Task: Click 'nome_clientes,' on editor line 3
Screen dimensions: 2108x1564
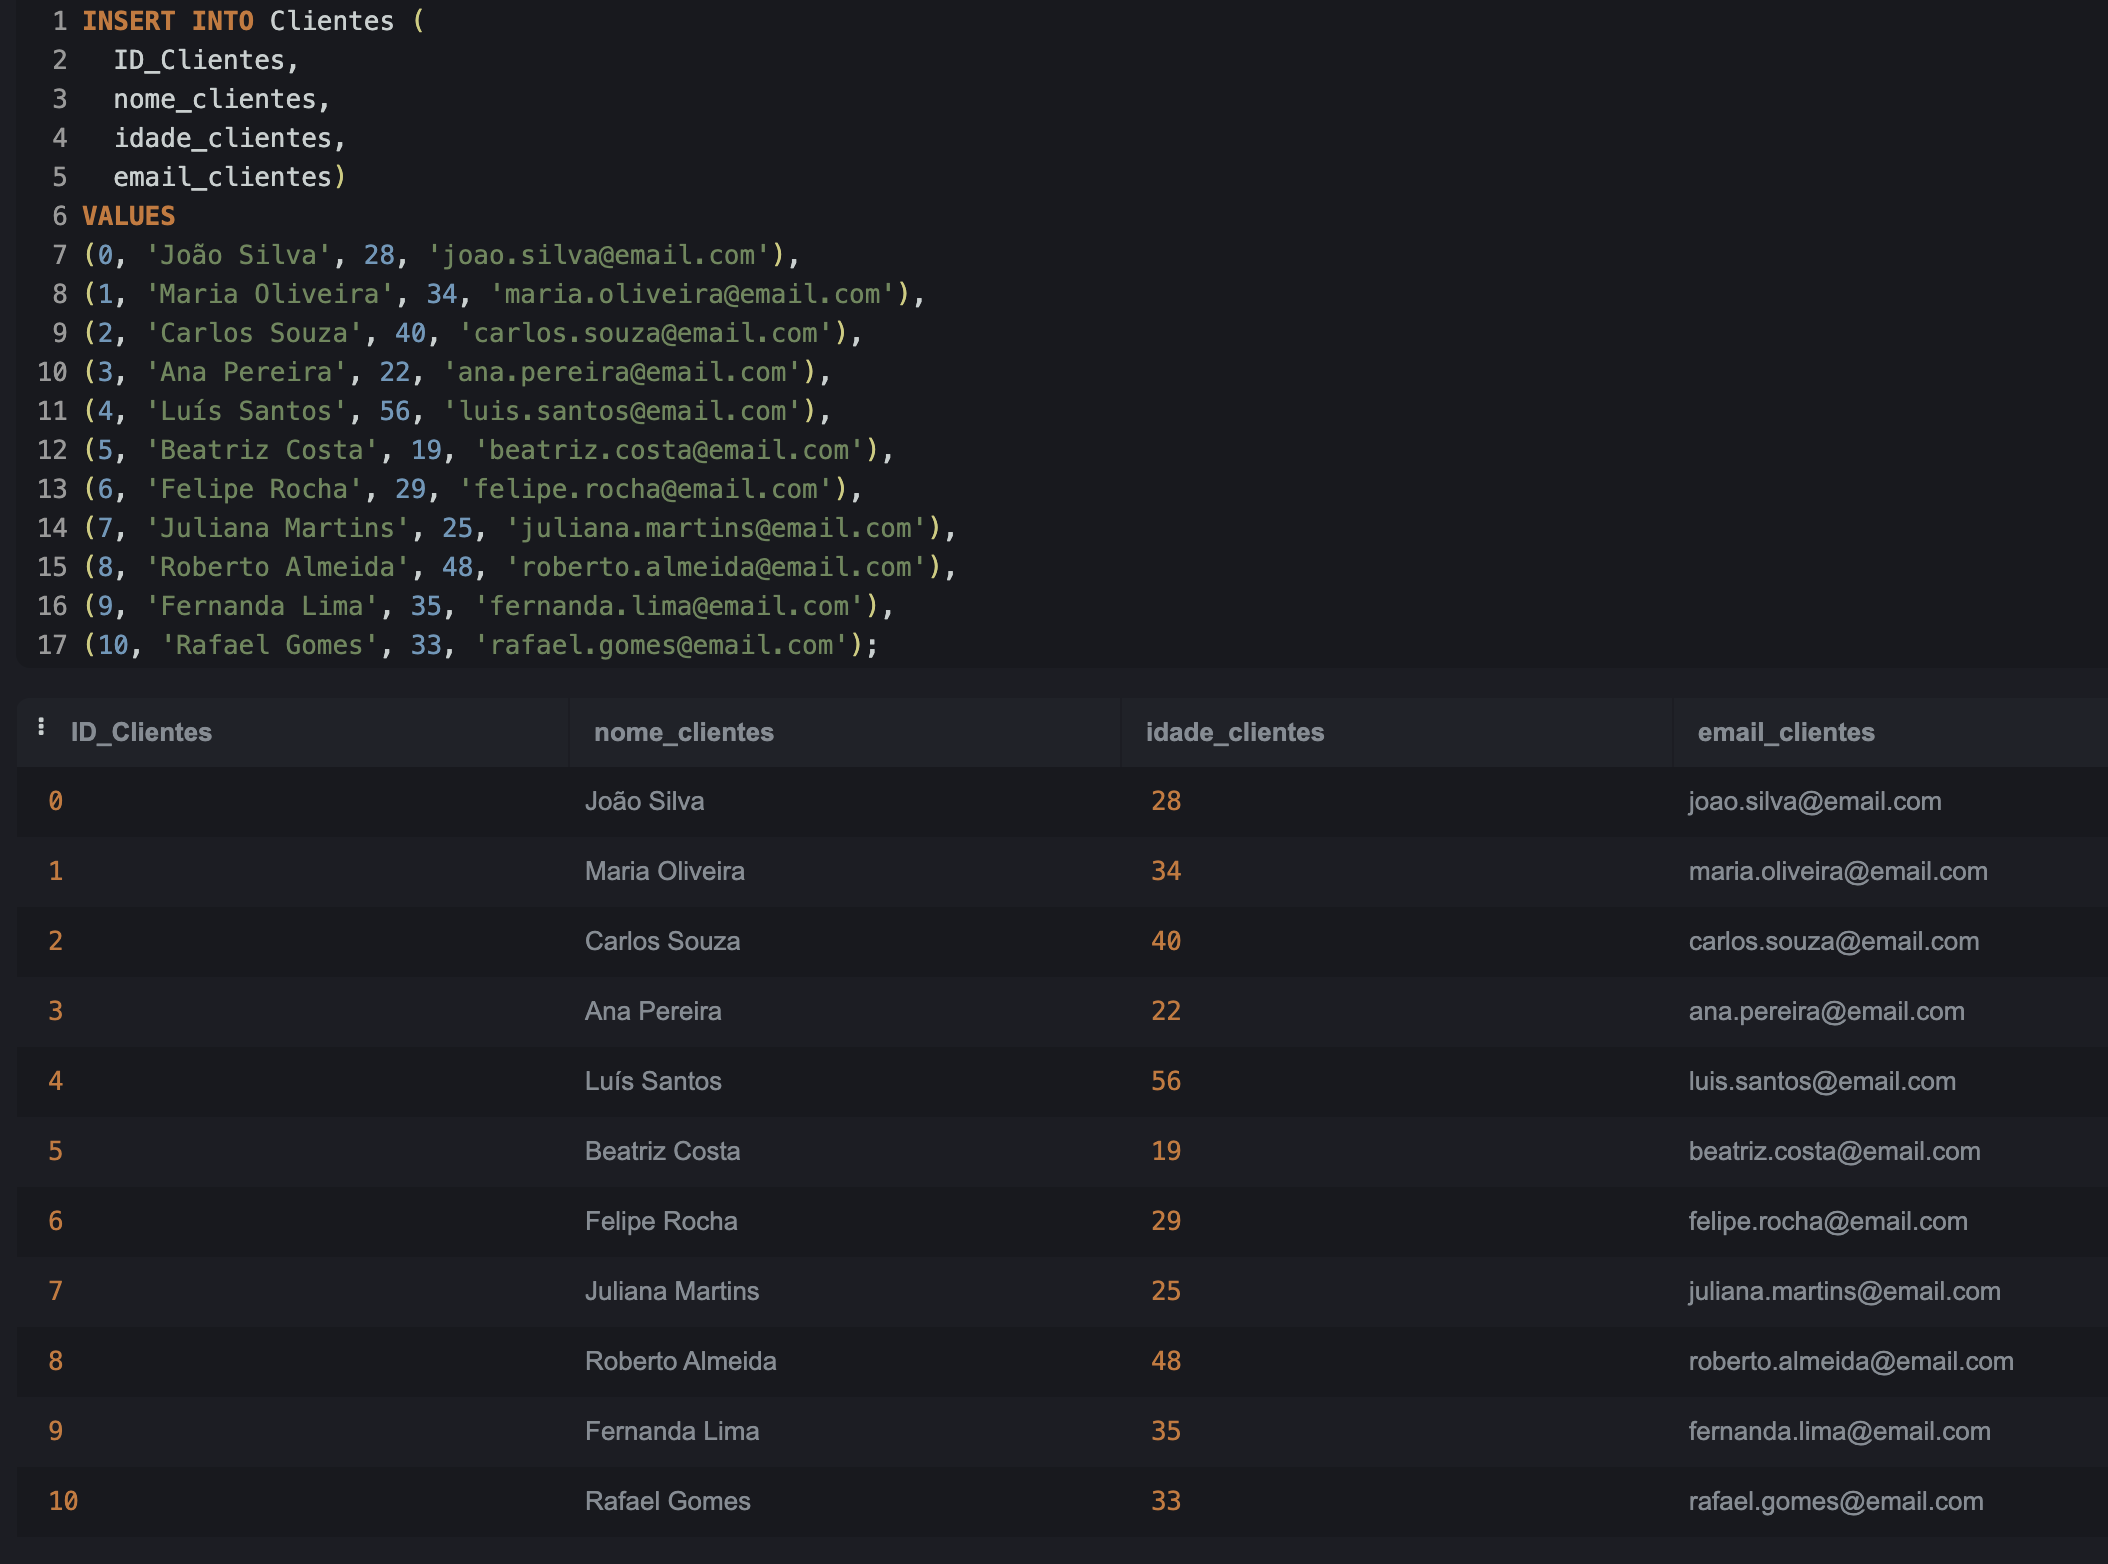Action: click(222, 99)
